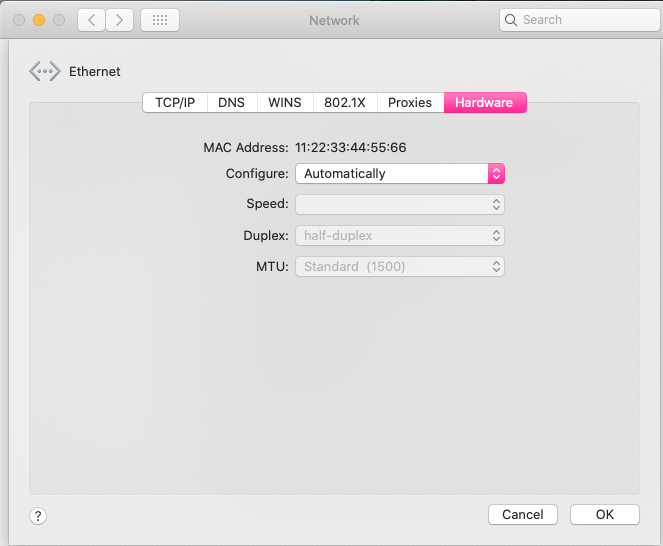Click the Ethernet heading text
The width and height of the screenshot is (663, 546).
click(x=95, y=71)
